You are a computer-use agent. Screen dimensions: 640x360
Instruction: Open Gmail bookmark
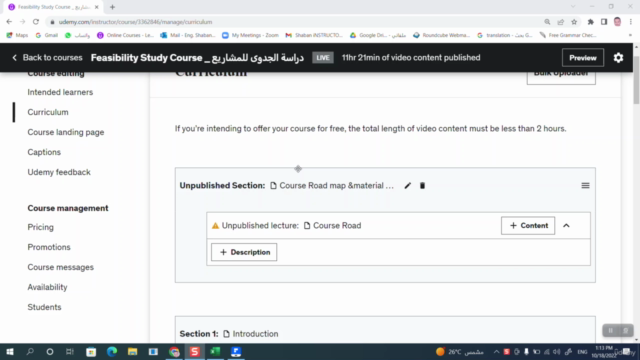tap(47, 36)
